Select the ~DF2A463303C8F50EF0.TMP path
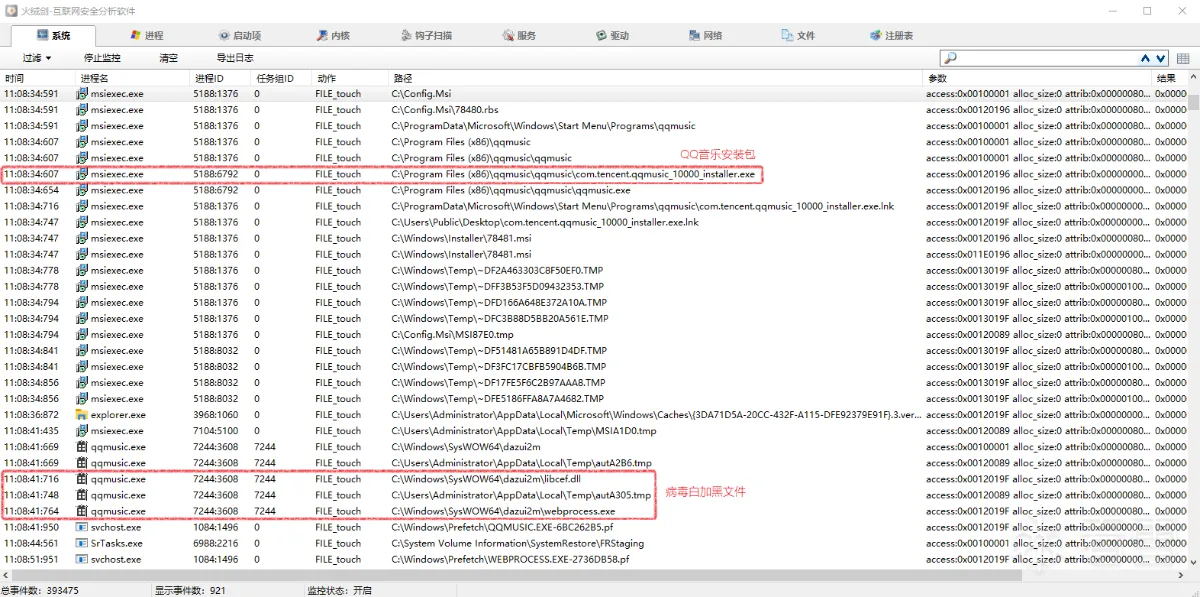 (499, 270)
